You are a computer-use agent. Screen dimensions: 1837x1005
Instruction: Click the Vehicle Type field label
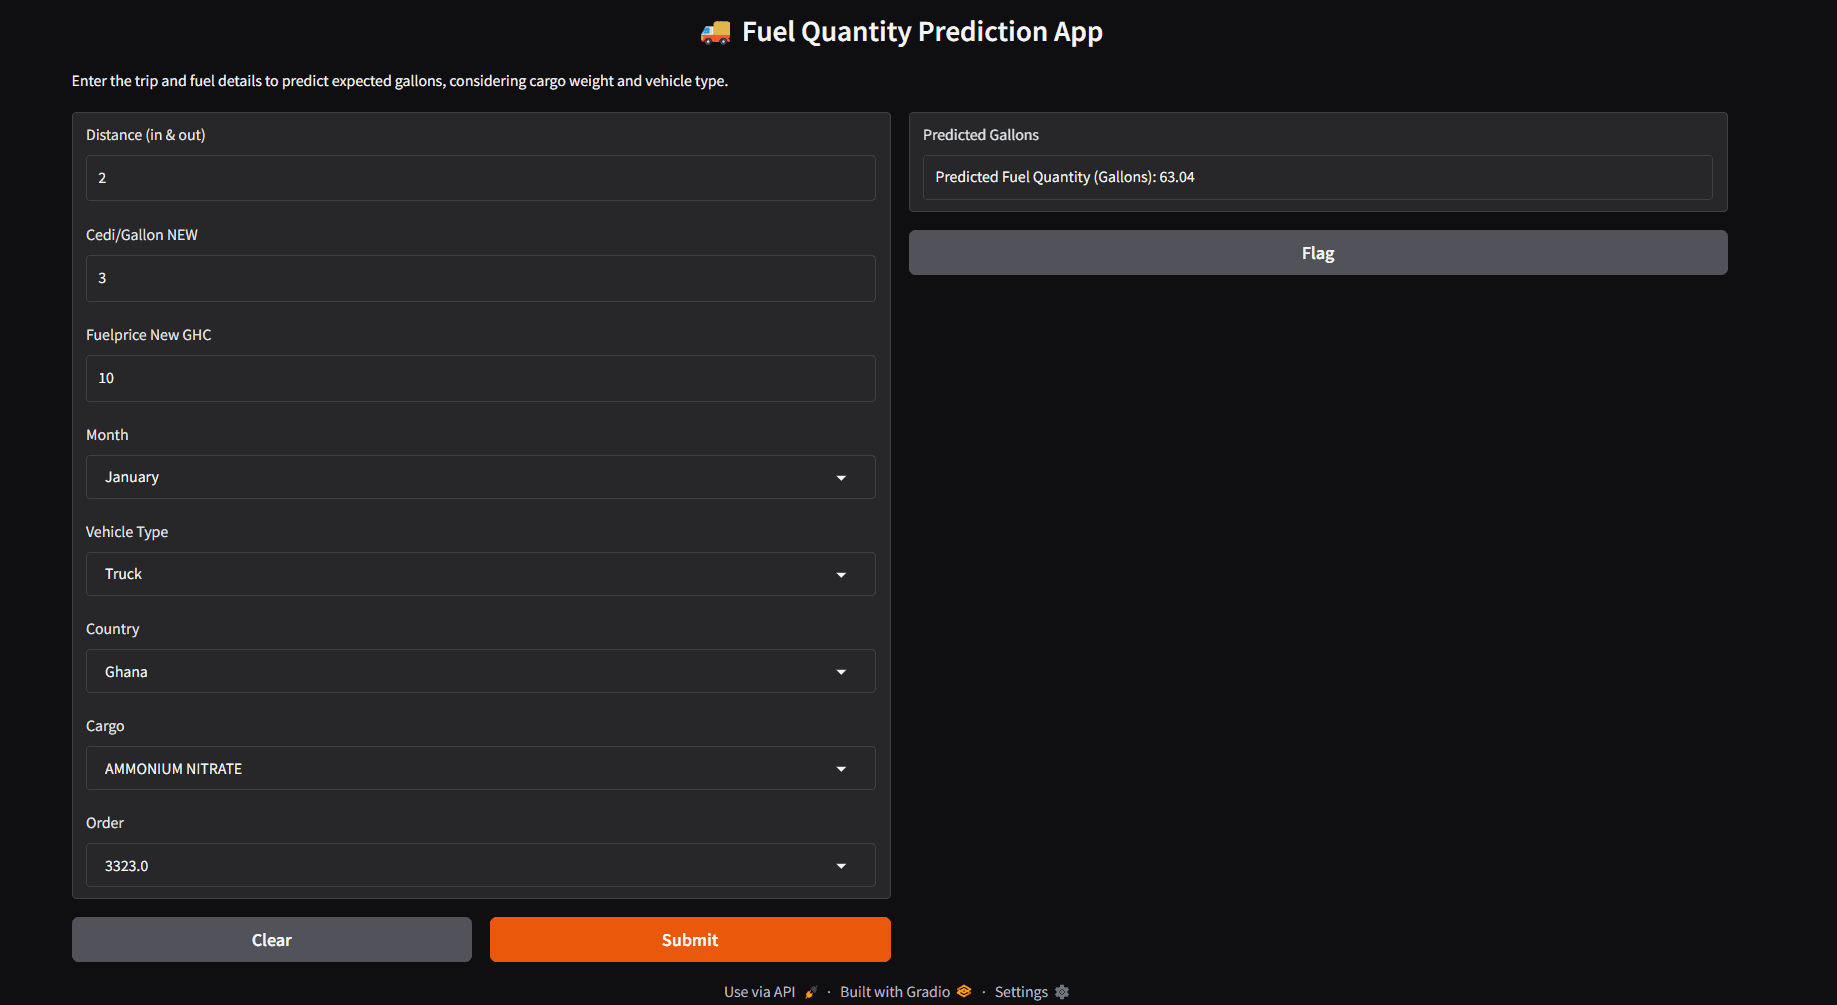[127, 532]
